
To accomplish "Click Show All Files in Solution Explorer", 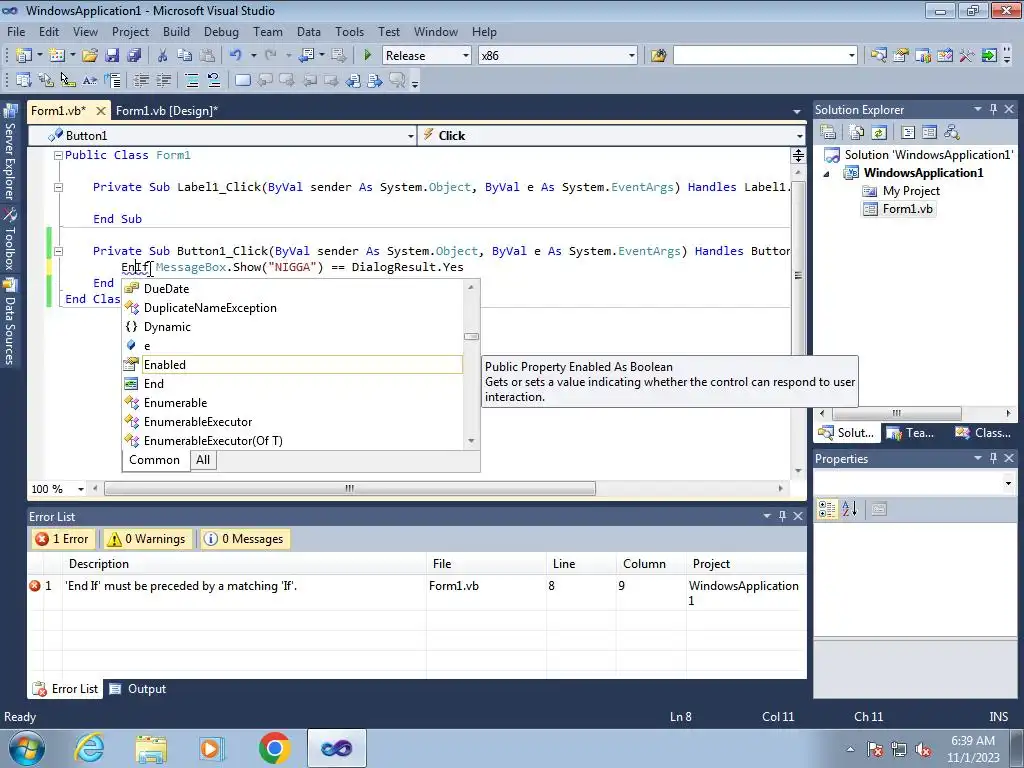I will (857, 133).
